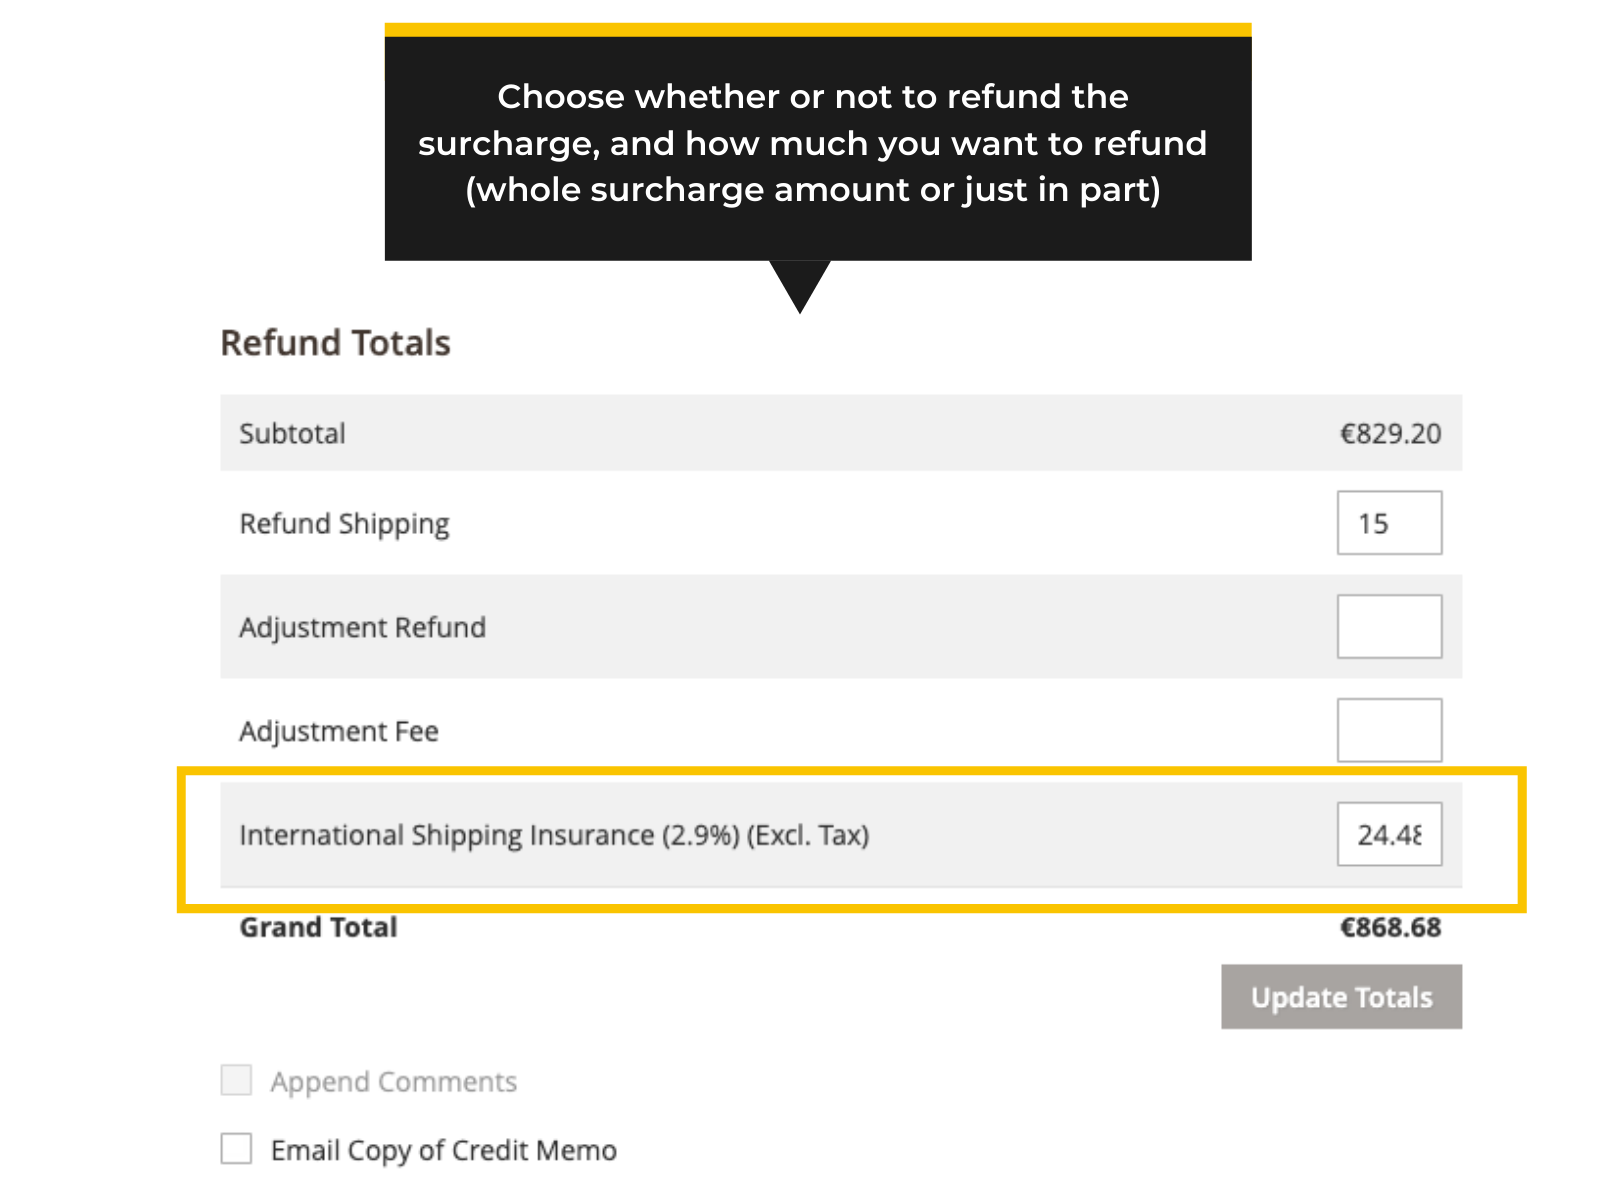Click the International Shipping Insurance (2.9%) label
The width and height of the screenshot is (1600, 1200).
pos(554,835)
